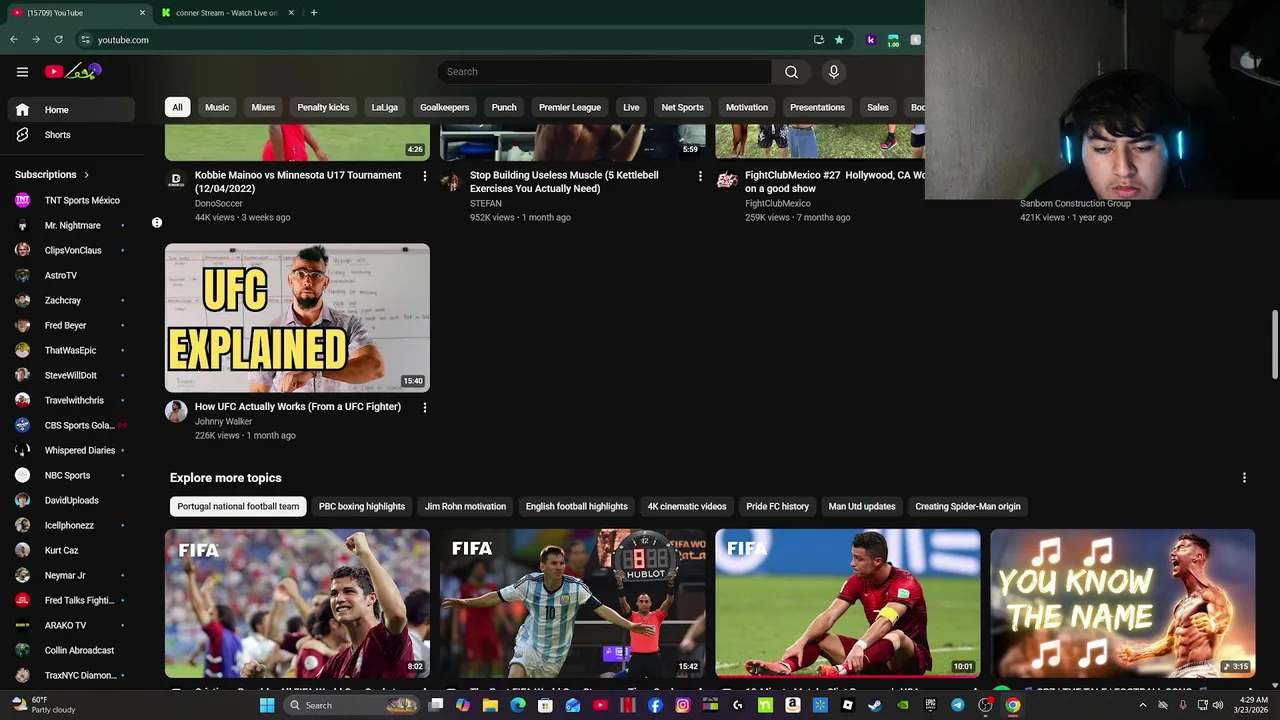Open Epic Games launcher from taskbar
The width and height of the screenshot is (1280, 720).
pyautogui.click(x=930, y=705)
